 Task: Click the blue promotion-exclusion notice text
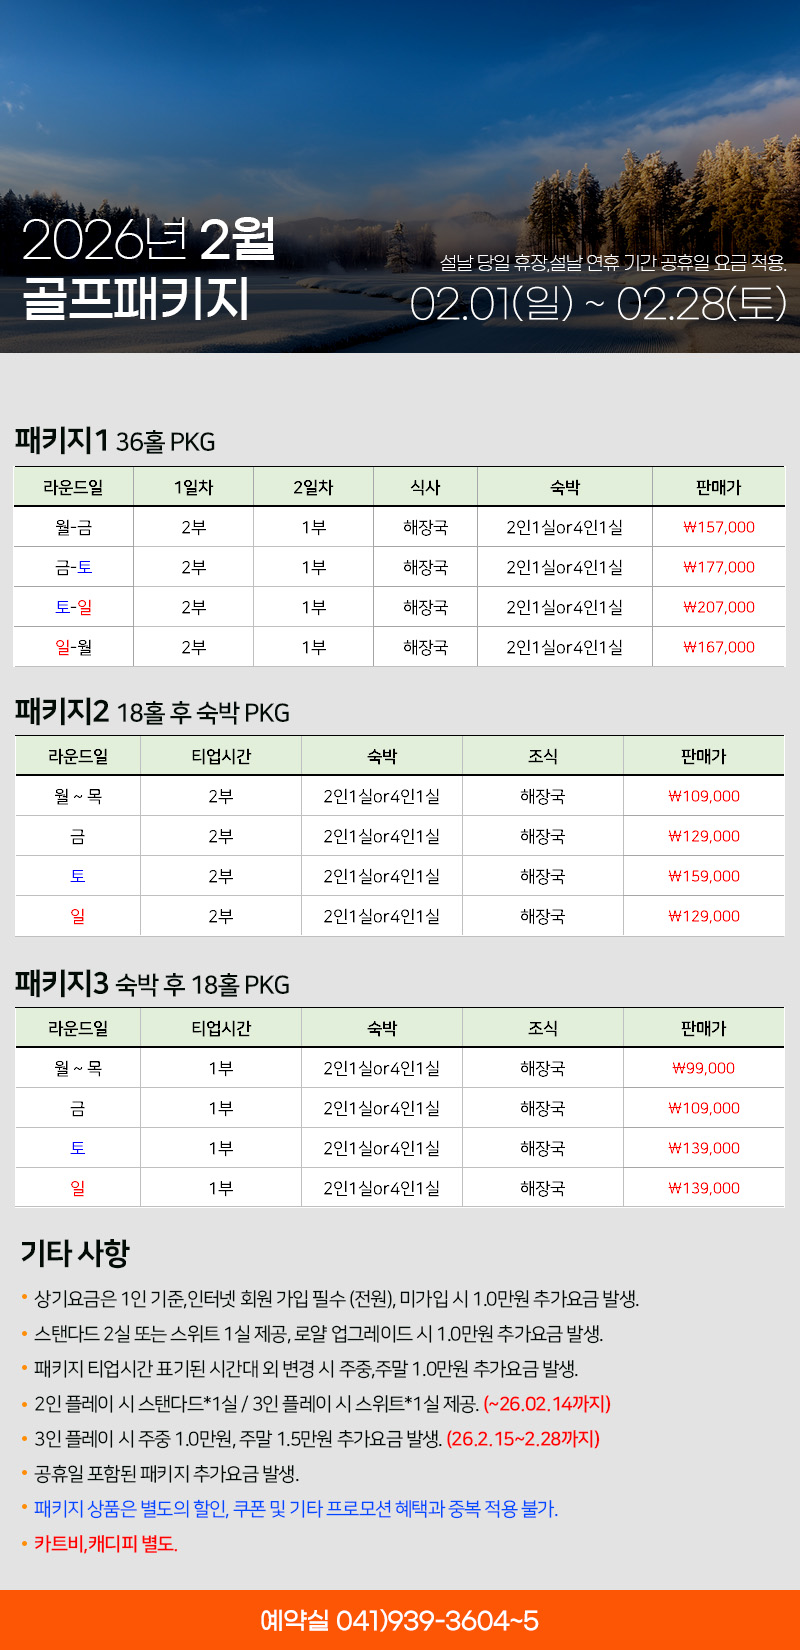tap(296, 1509)
